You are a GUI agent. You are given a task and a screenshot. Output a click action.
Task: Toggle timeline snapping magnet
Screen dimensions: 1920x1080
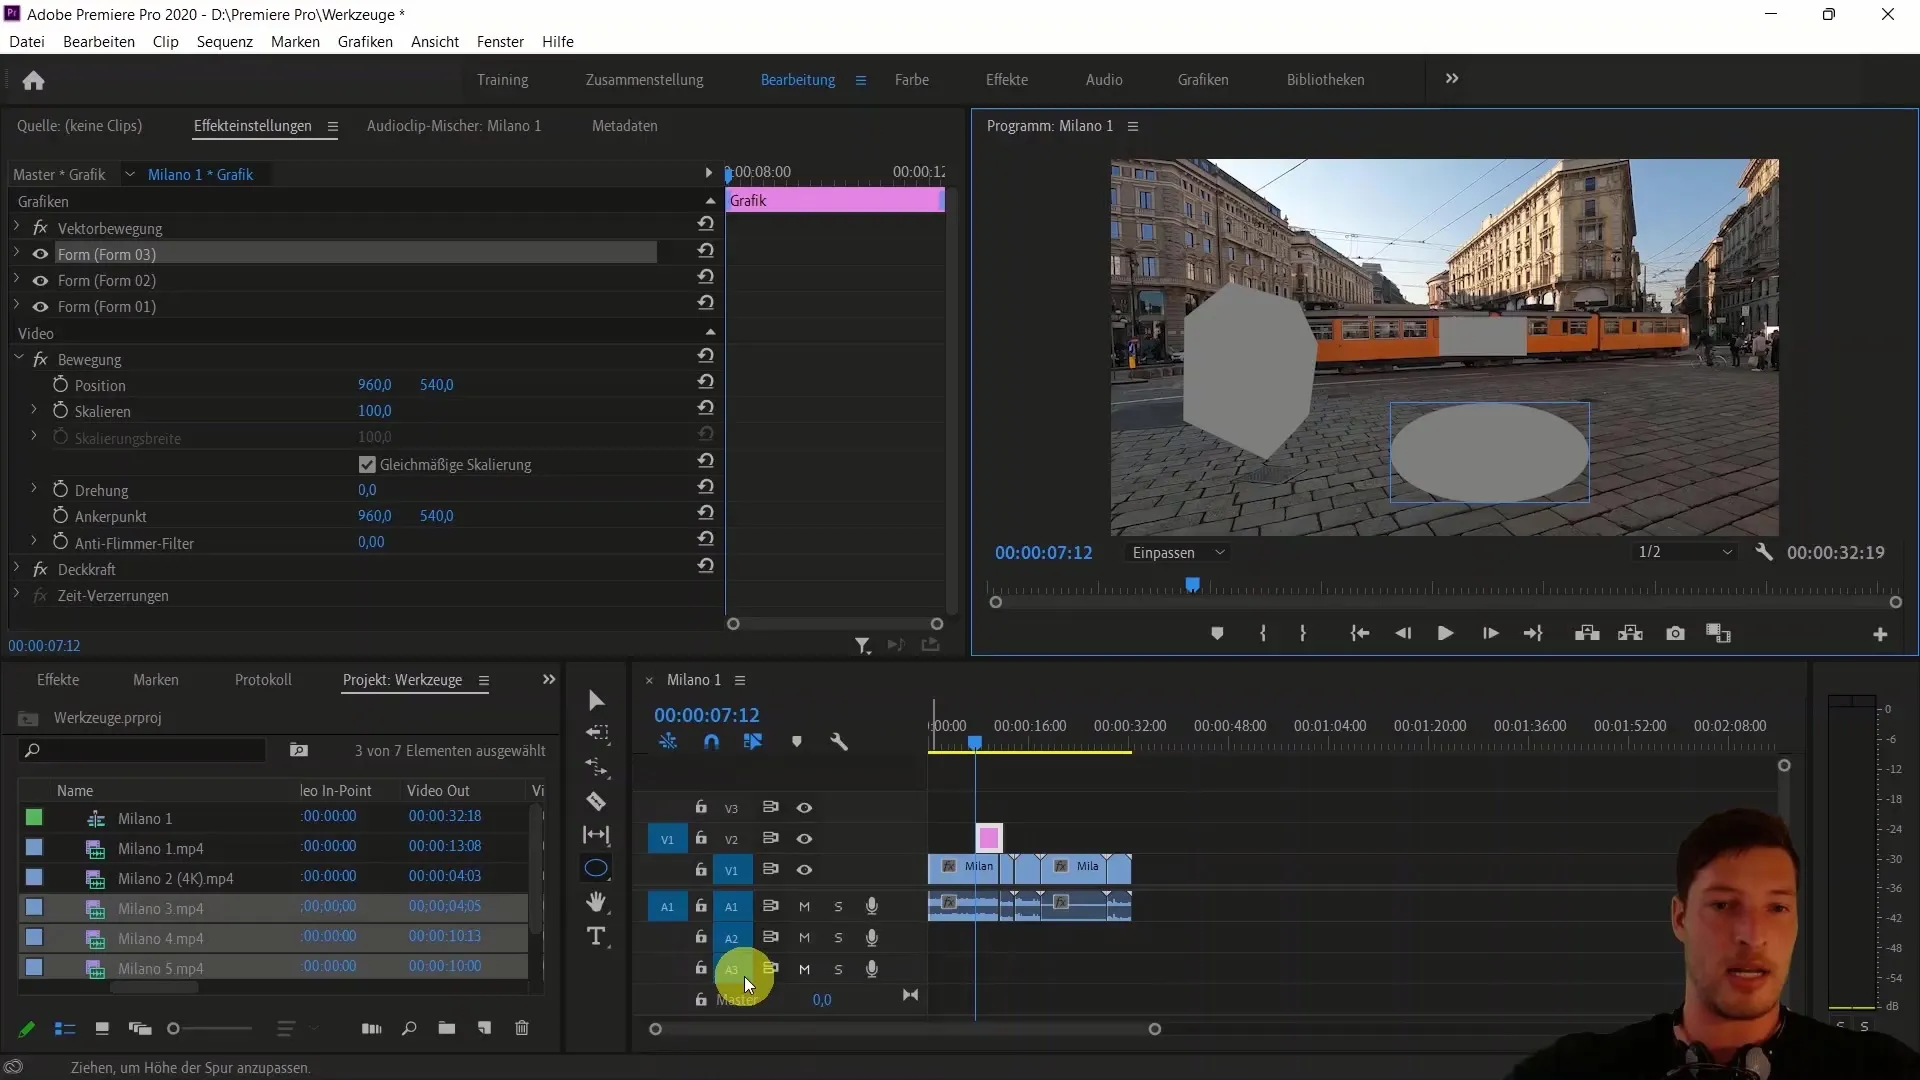tap(711, 742)
